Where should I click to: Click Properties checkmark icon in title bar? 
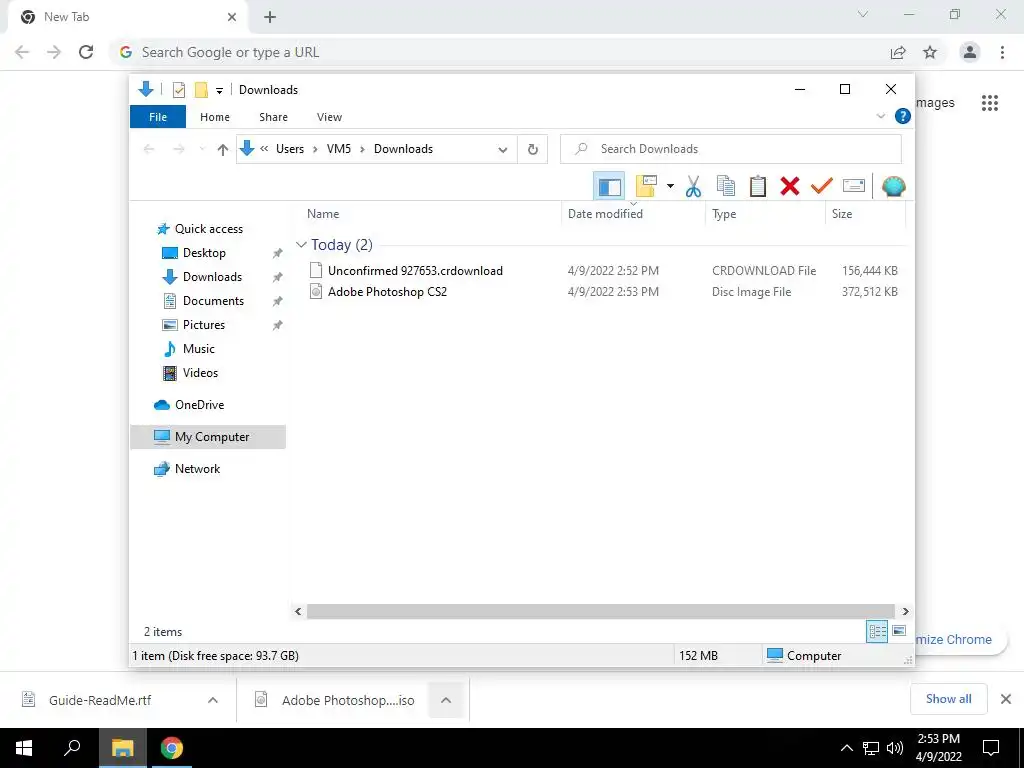point(179,89)
